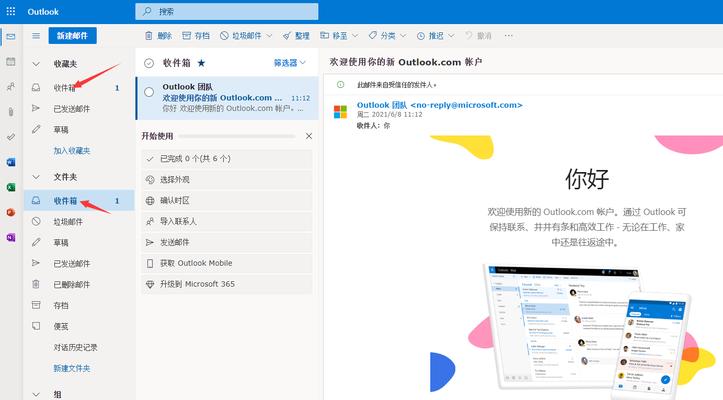Tick the Outlook 团队 message checkbox circle
723x400 pixels.
[149, 92]
